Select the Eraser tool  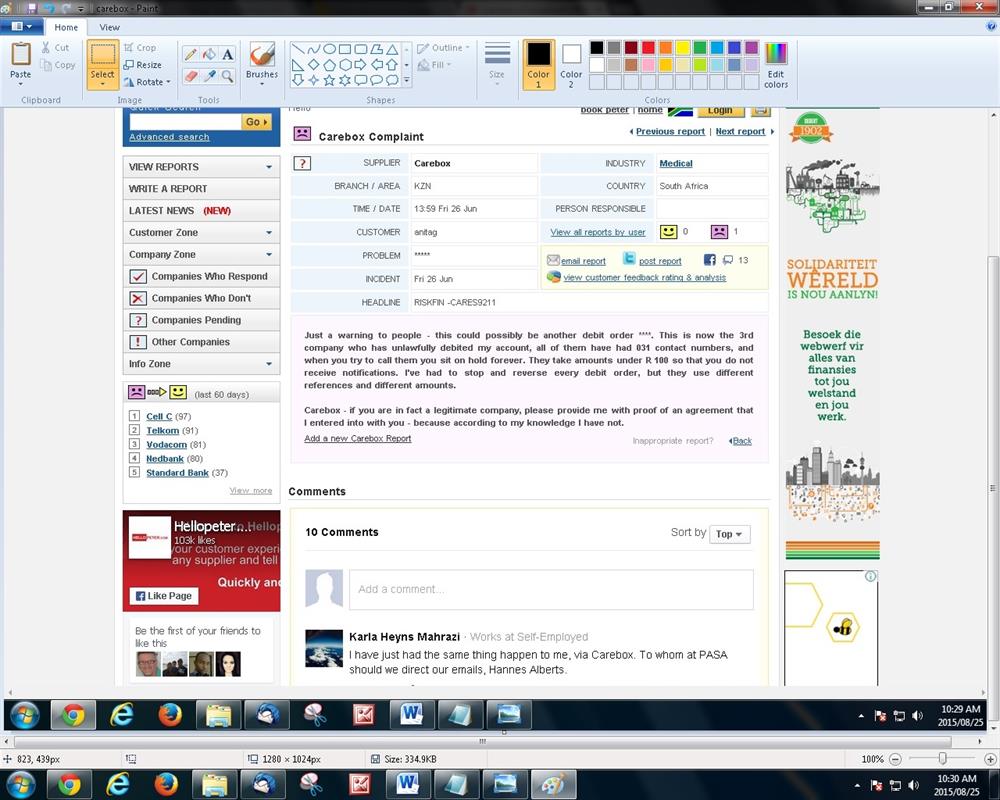click(x=190, y=76)
